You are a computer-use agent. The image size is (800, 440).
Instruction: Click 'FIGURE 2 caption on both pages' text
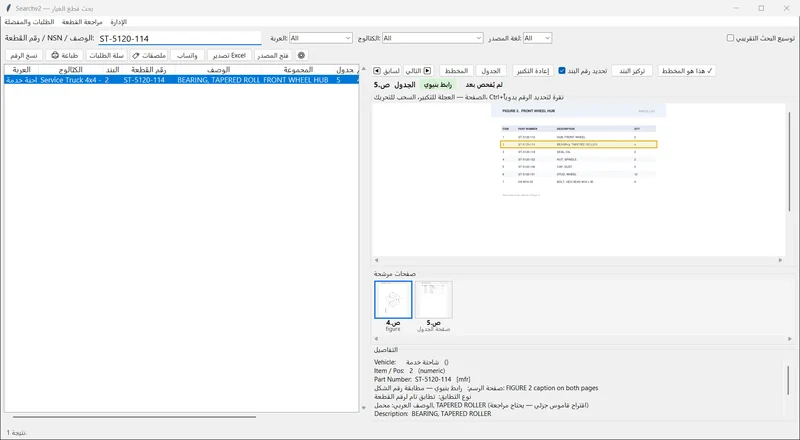[x=552, y=388]
